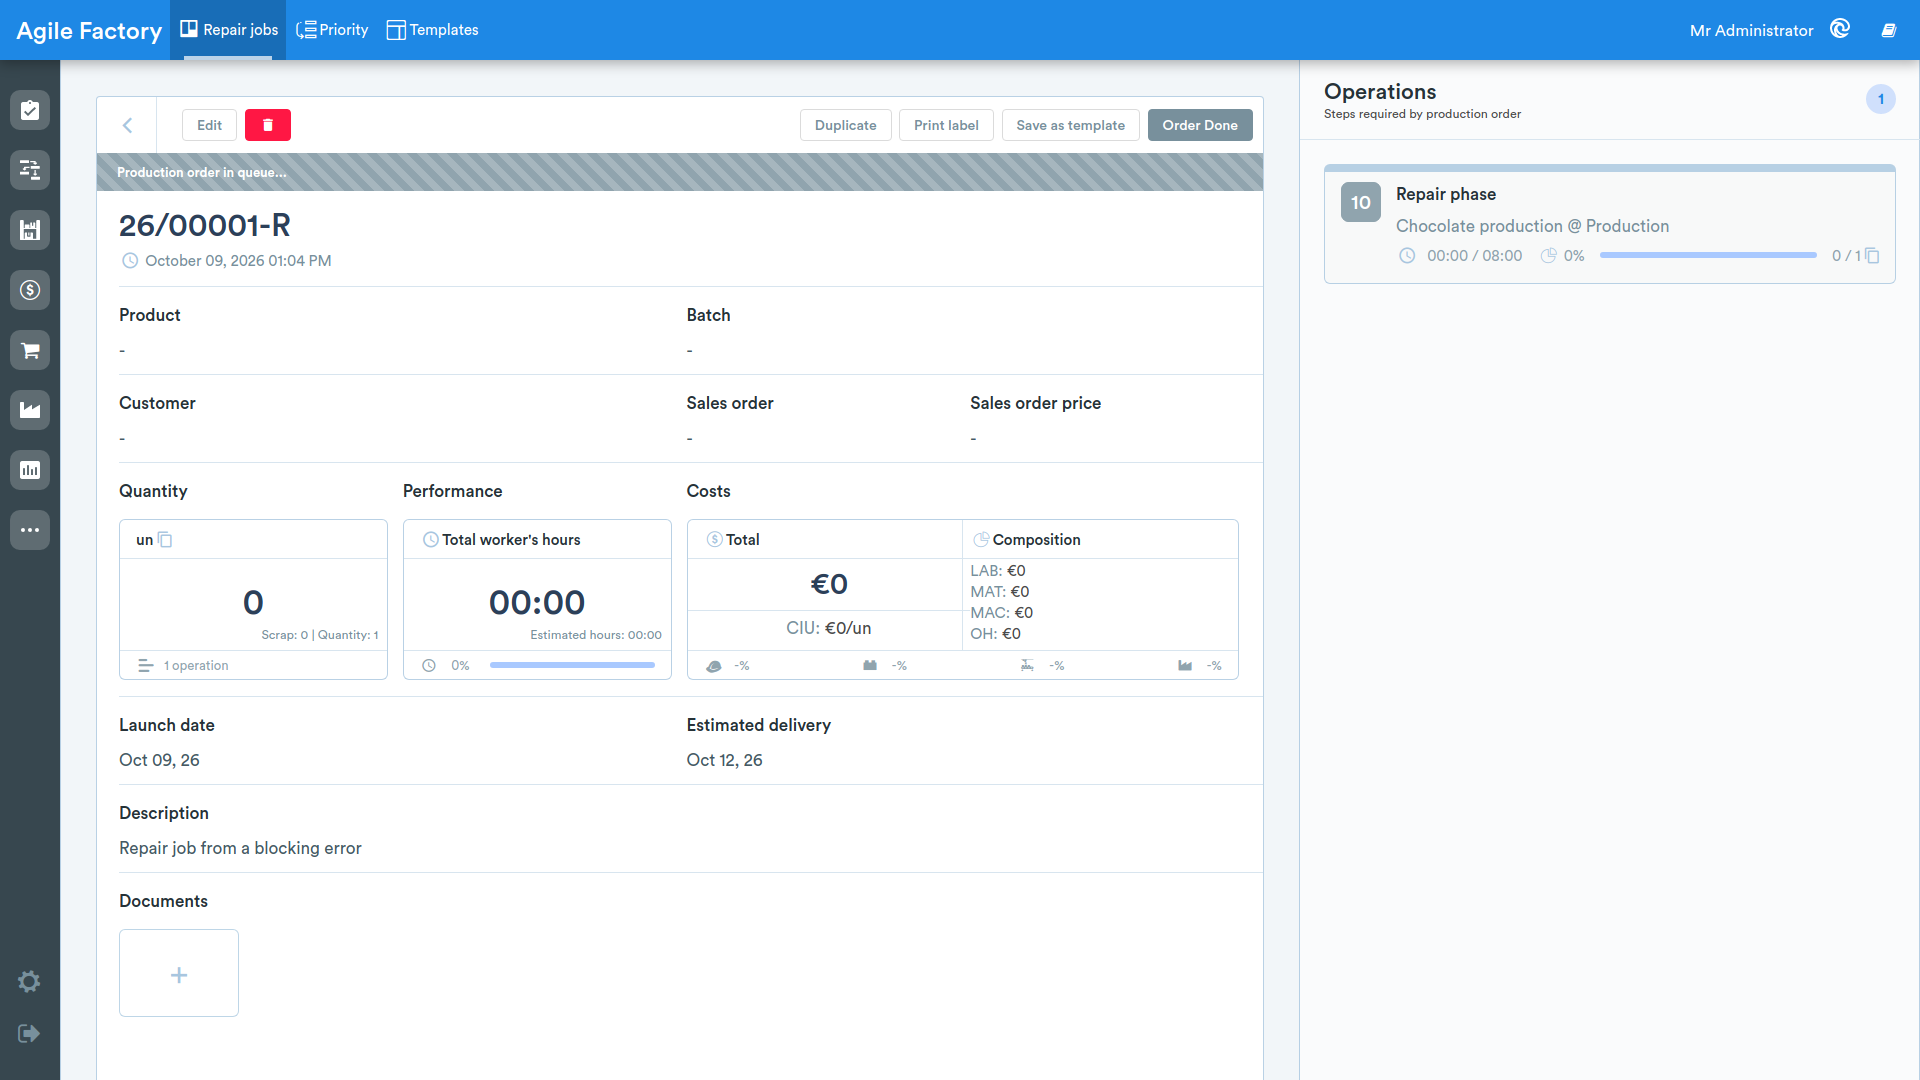The height and width of the screenshot is (1080, 1920).
Task: Click the Chocolate production @ Production text
Action: (x=1532, y=226)
